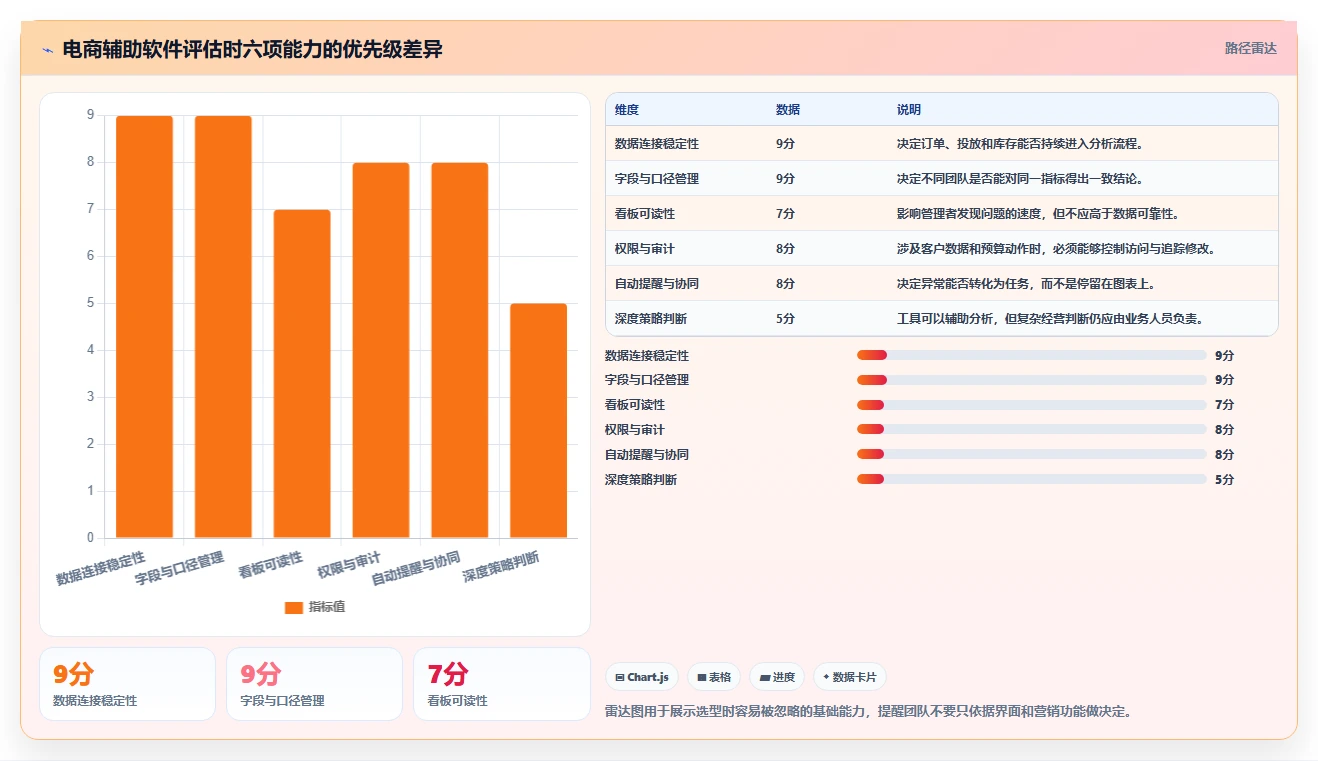Click the 数据连接稳定性 bar in chart
This screenshot has height=761, width=1318.
(x=144, y=327)
